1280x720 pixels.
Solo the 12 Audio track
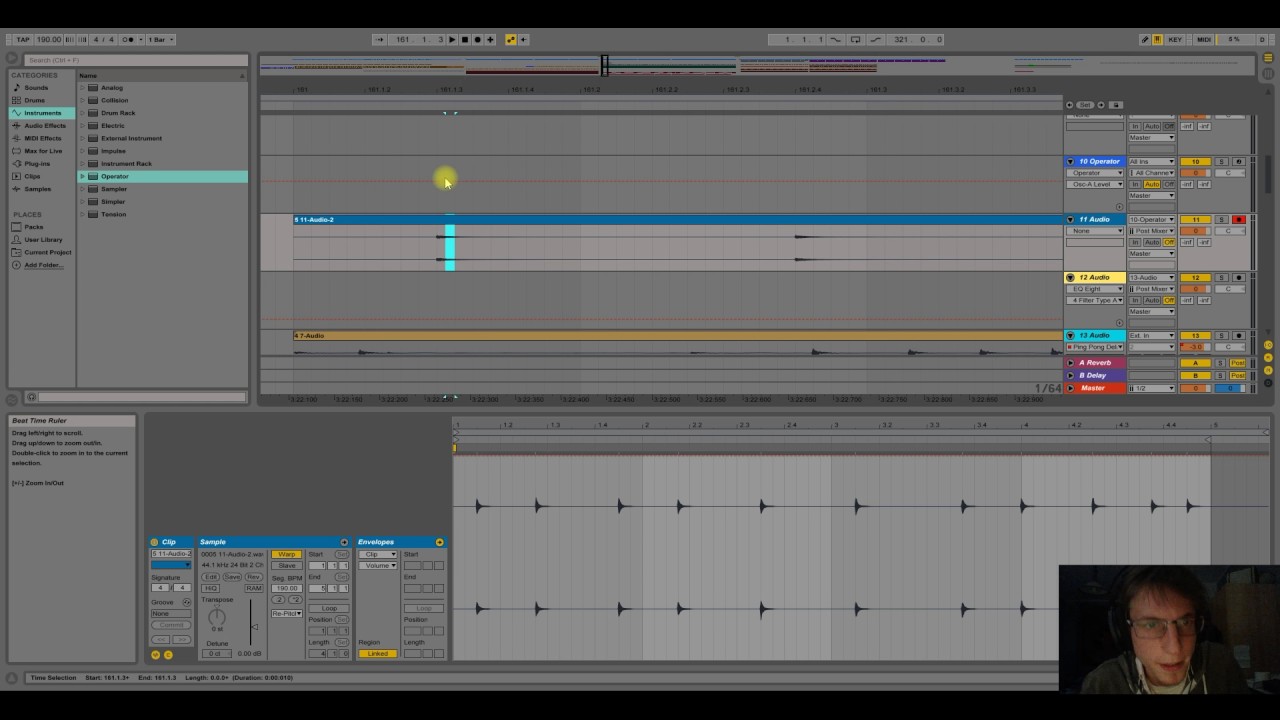(1221, 277)
